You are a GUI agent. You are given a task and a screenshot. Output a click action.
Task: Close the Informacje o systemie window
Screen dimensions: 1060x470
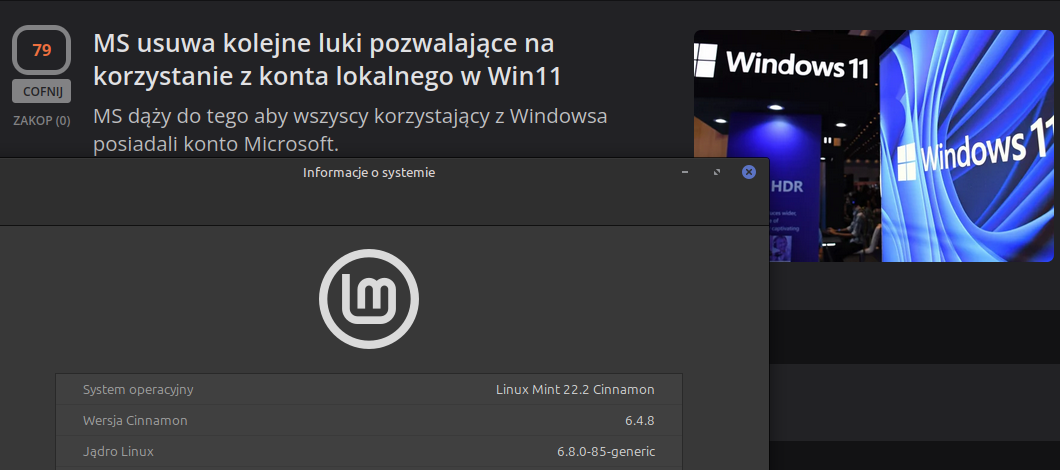coord(748,172)
